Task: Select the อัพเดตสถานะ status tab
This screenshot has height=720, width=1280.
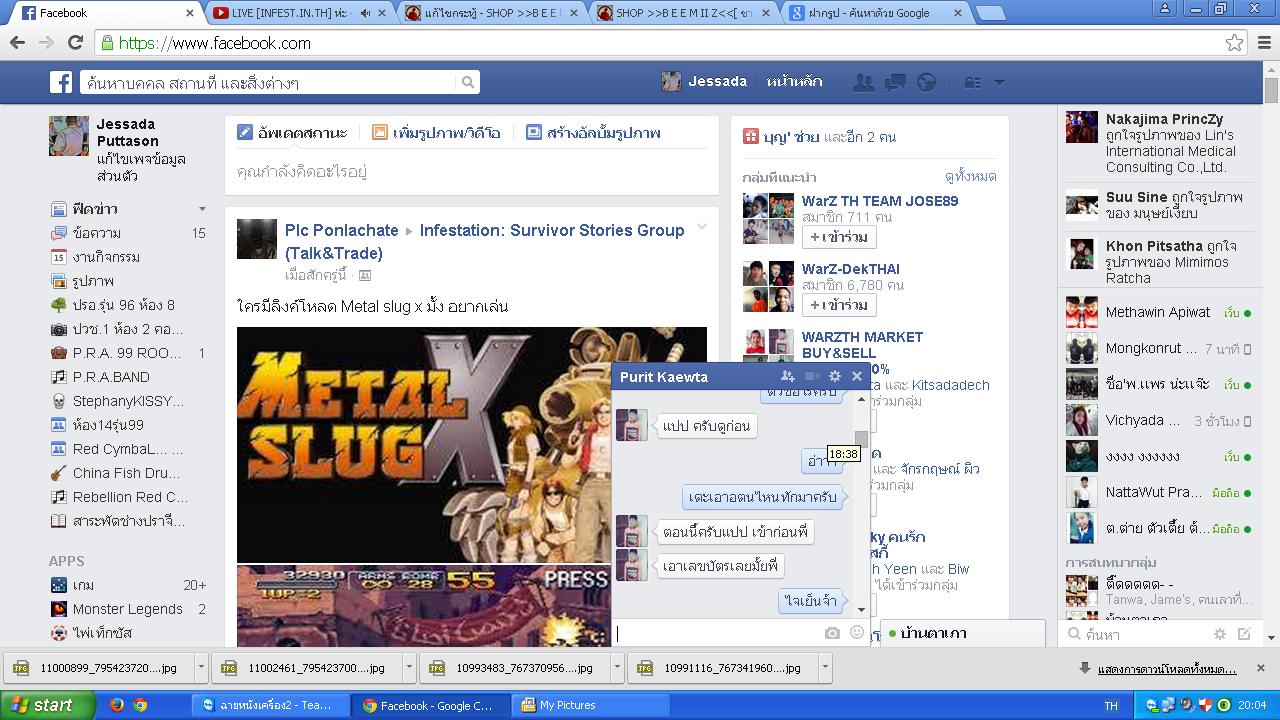Action: [292, 132]
